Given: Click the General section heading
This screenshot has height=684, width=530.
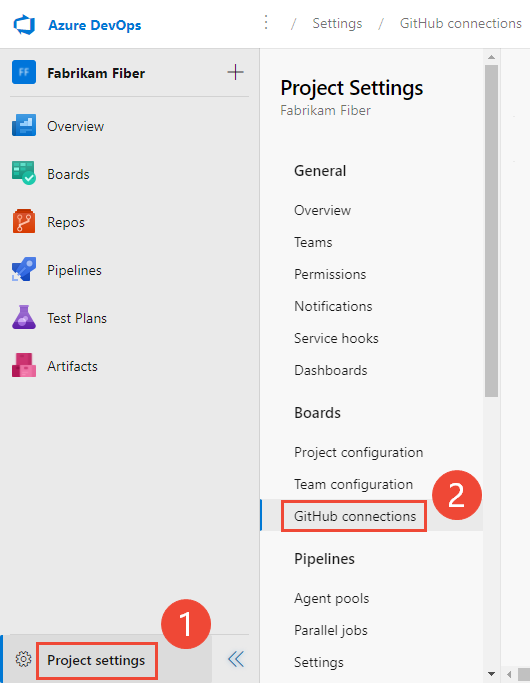Looking at the screenshot, I should click(x=320, y=171).
